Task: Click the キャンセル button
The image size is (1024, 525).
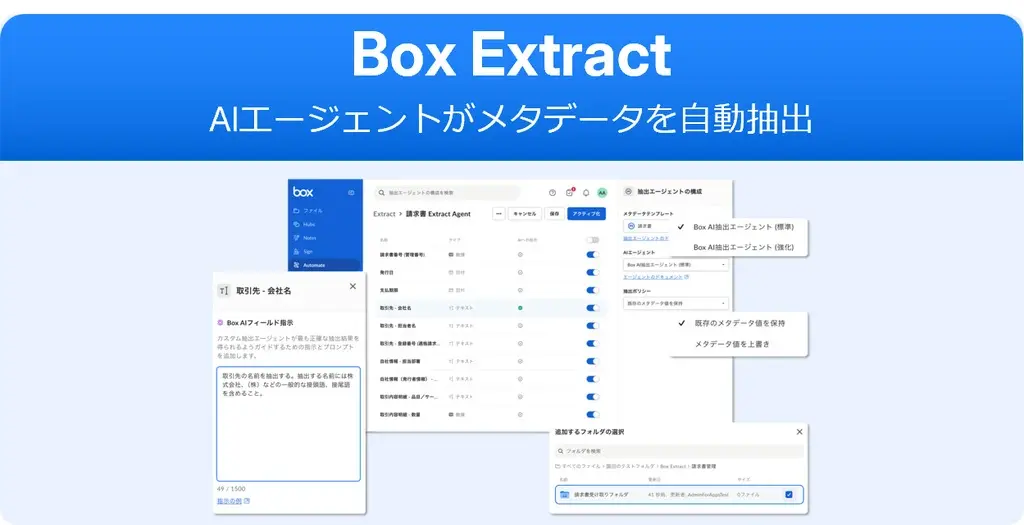Action: (525, 214)
